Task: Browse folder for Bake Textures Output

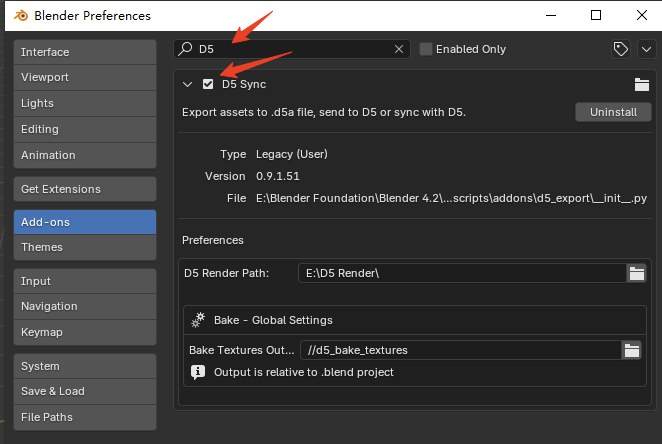Action: [x=632, y=350]
